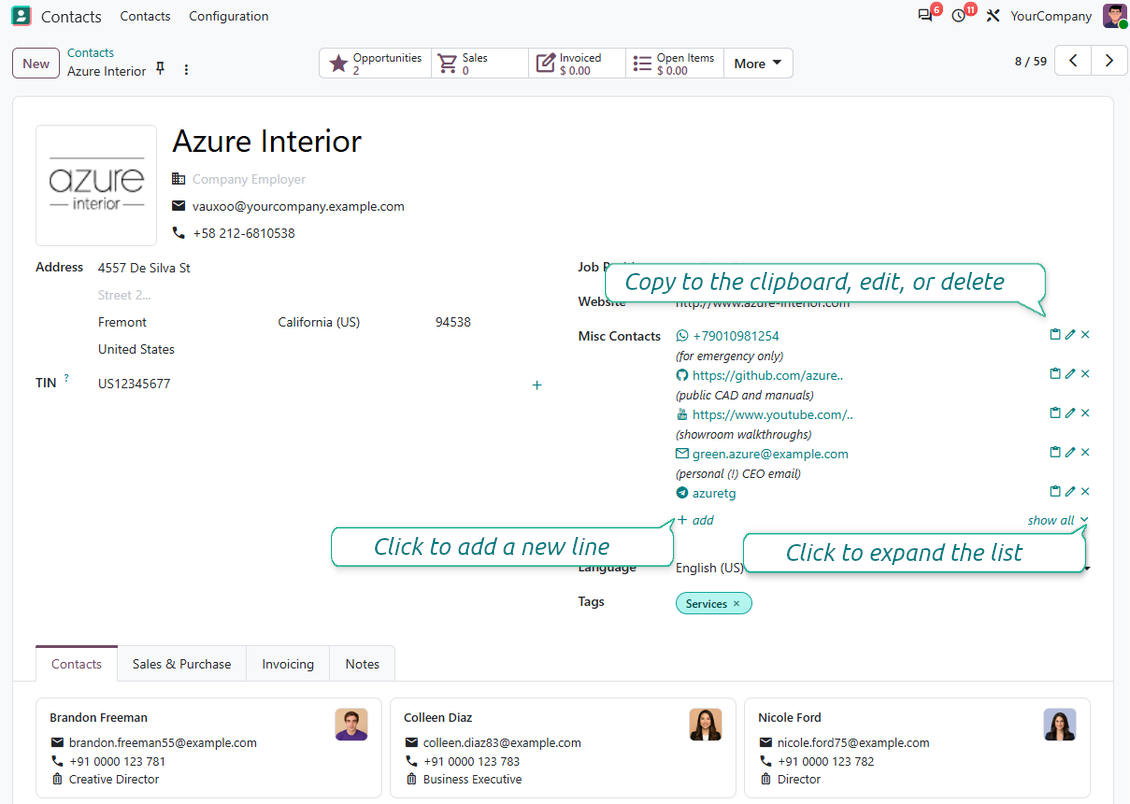Click the record counter 8 / 59
This screenshot has width=1130, height=804.
[x=1031, y=61]
